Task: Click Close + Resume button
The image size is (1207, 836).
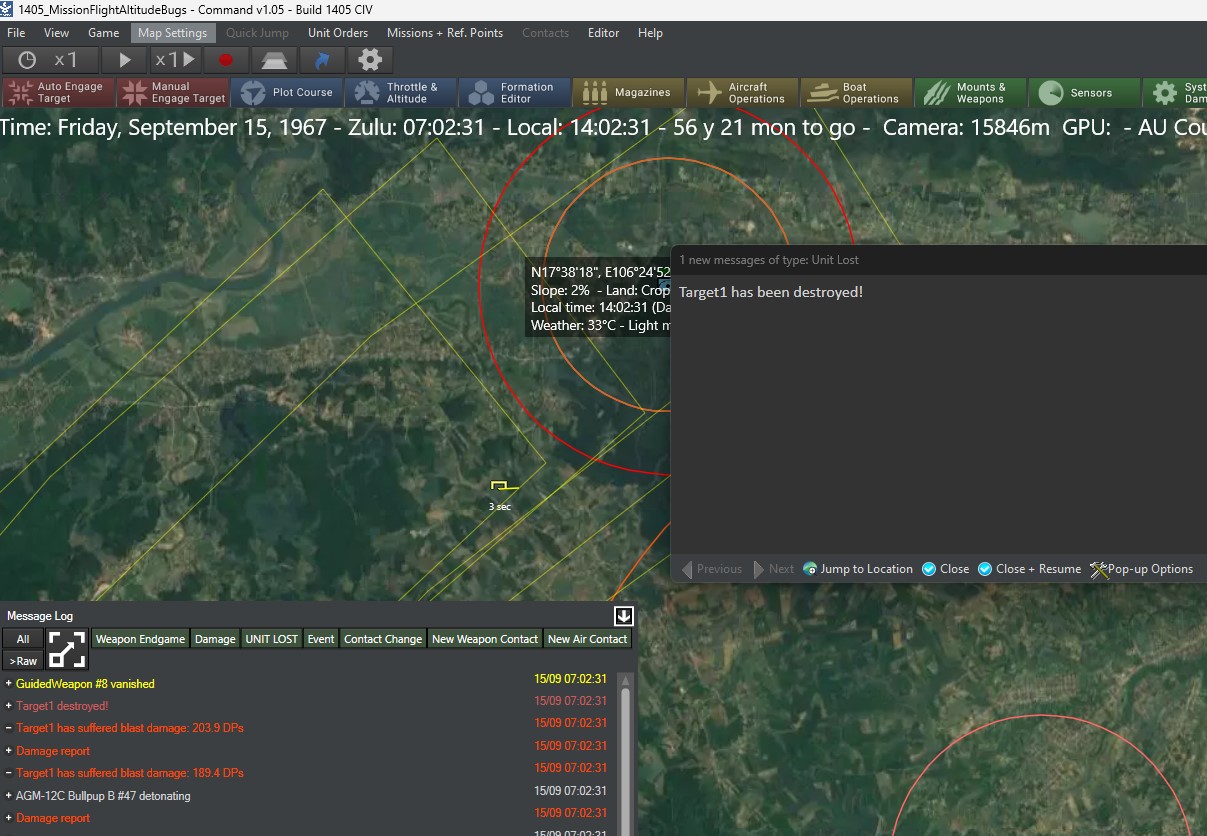Action: [x=1029, y=569]
